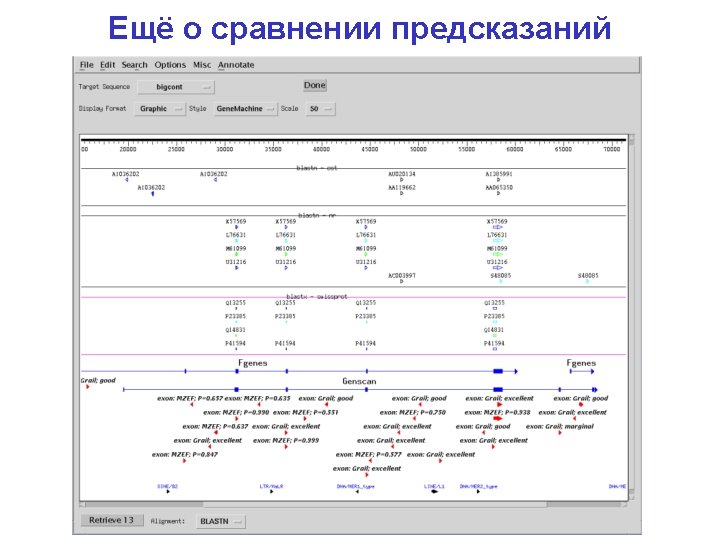This screenshot has height=540, width=720.
Task: Click the Fgenes label above the long gene line
Action: tap(253, 363)
